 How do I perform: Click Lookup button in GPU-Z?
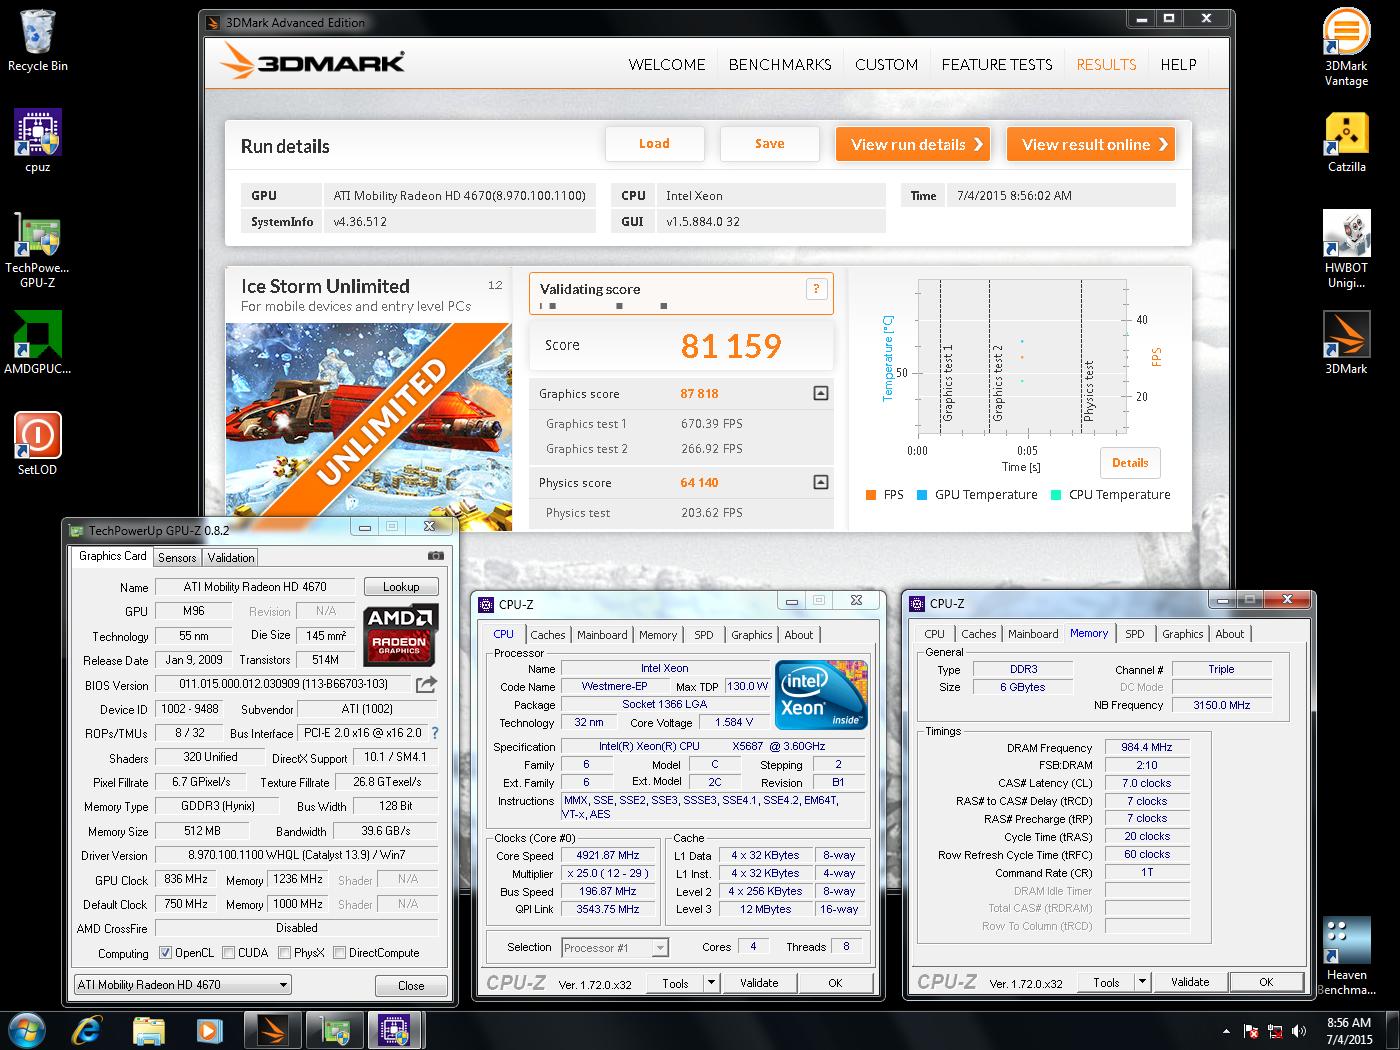[x=401, y=587]
